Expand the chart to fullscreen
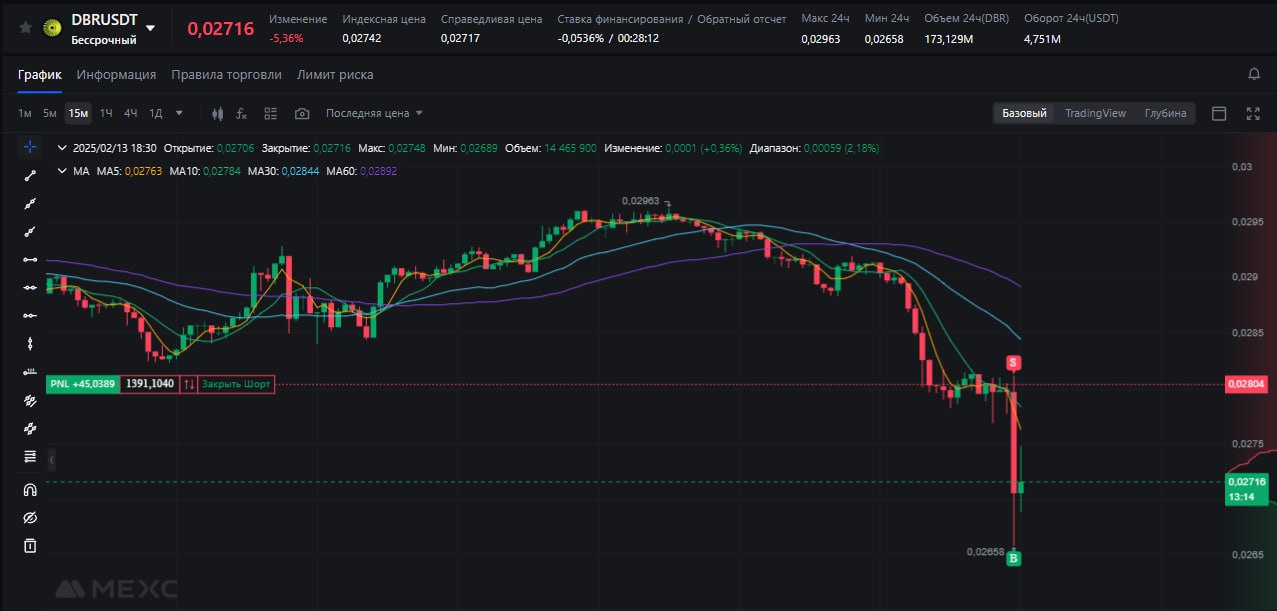The height and width of the screenshot is (611, 1277). point(1253,113)
